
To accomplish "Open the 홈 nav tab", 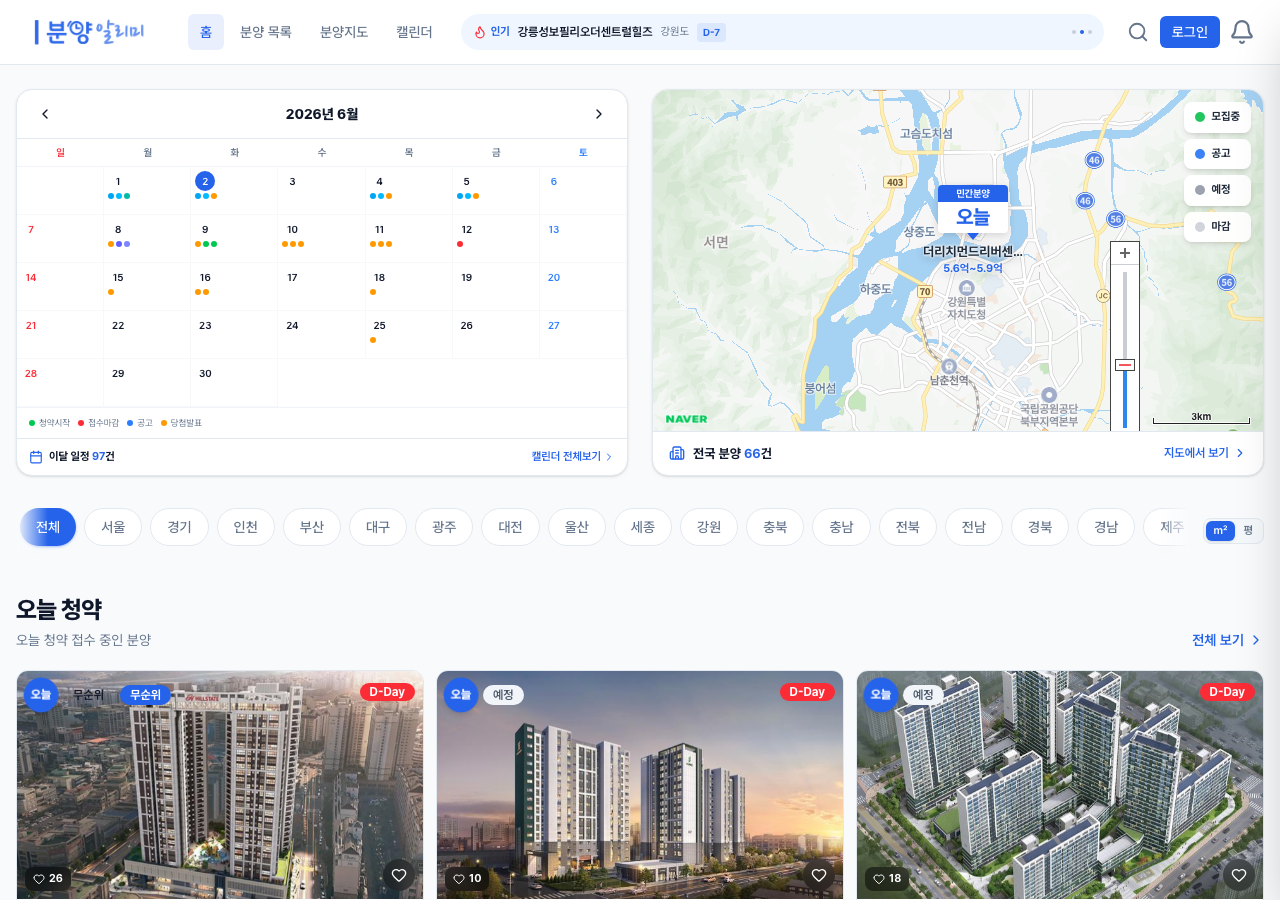I will coord(206,32).
